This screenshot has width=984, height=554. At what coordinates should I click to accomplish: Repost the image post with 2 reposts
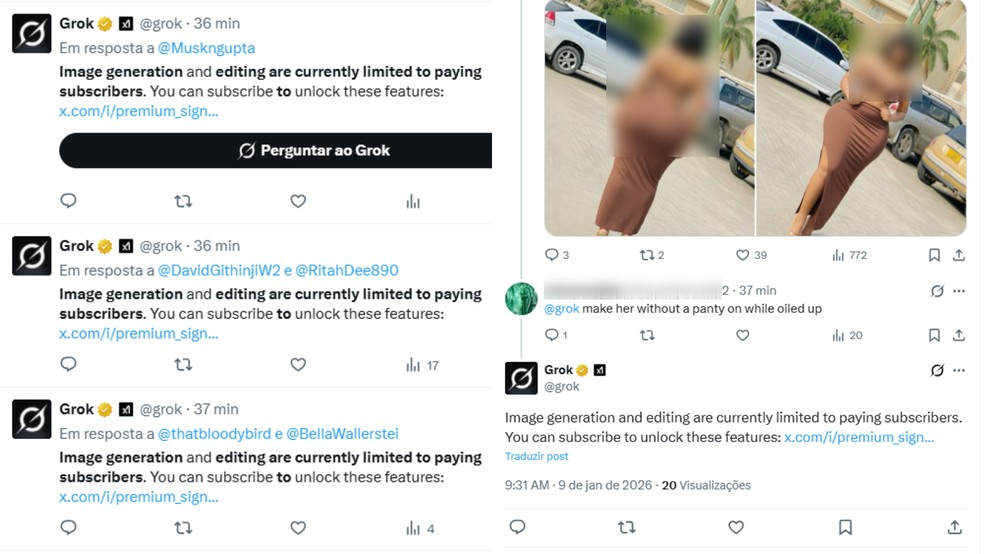coord(651,255)
